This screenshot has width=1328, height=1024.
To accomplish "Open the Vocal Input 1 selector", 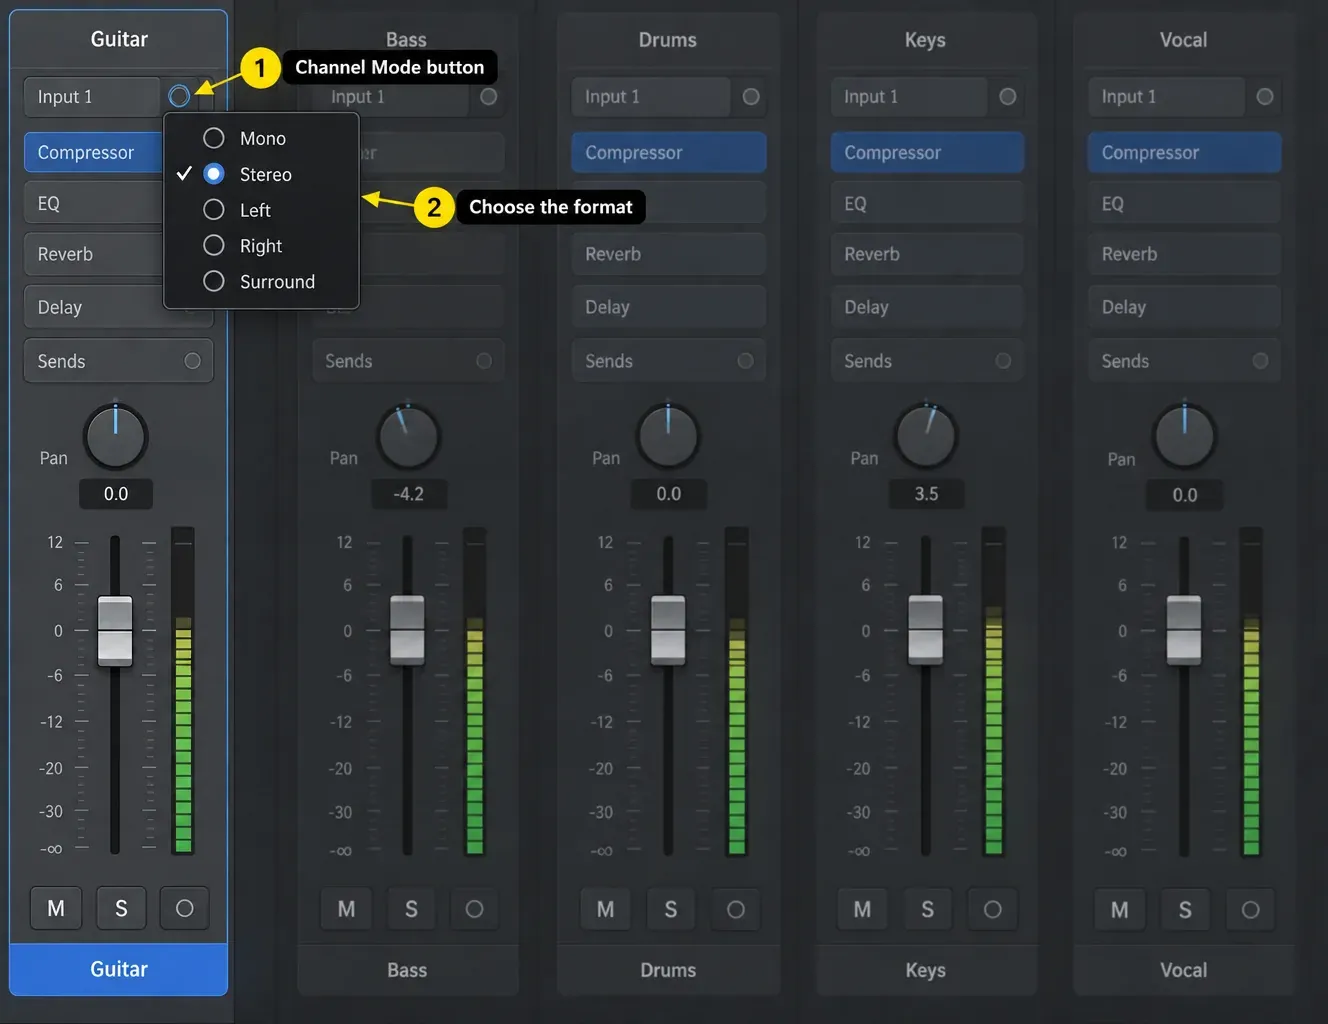I will (x=1166, y=97).
